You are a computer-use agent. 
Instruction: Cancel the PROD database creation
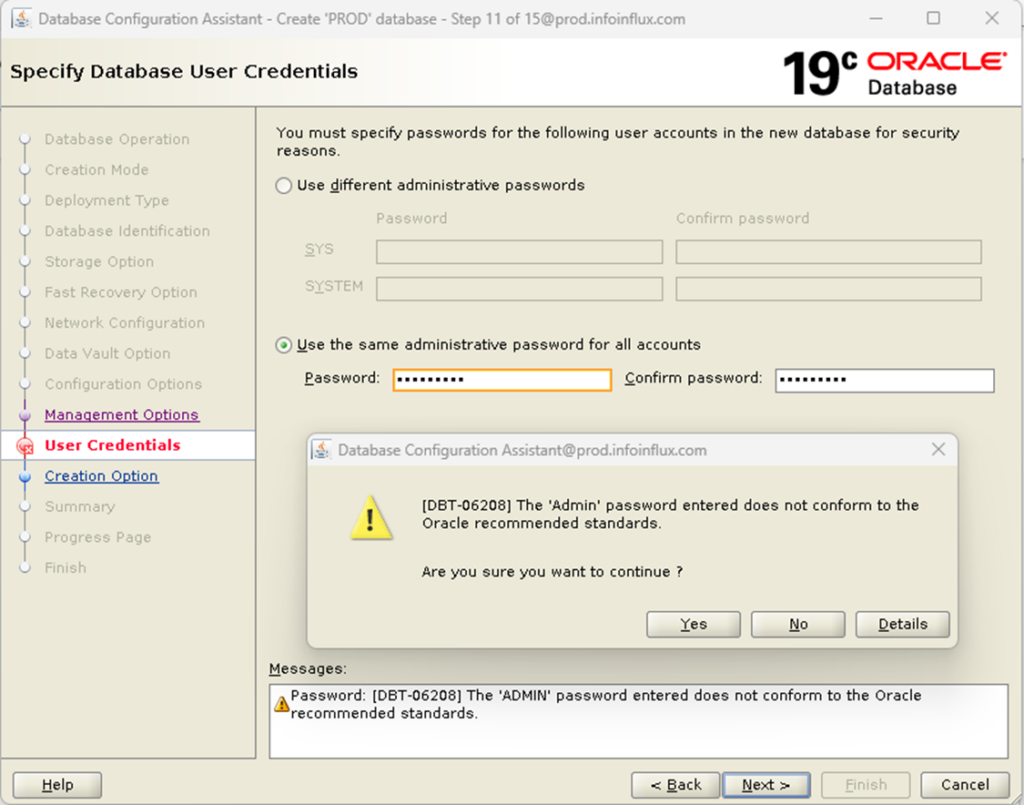[963, 784]
